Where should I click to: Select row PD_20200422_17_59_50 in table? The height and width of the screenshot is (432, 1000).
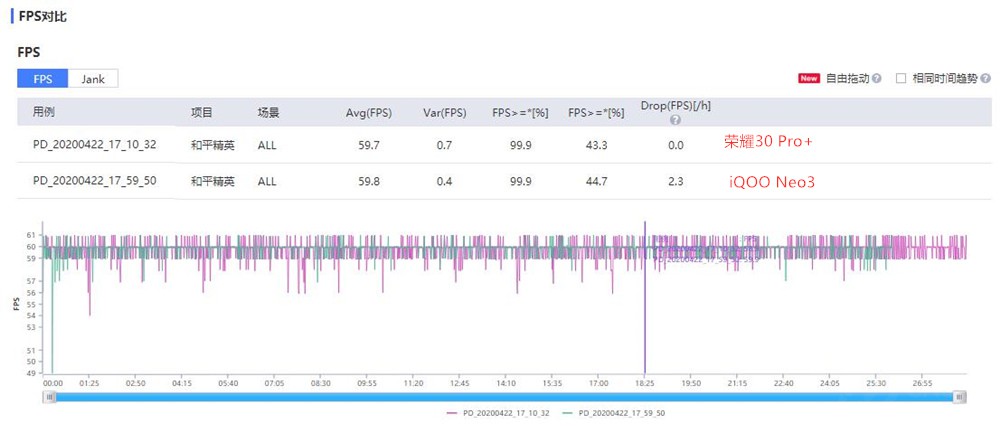click(x=504, y=181)
